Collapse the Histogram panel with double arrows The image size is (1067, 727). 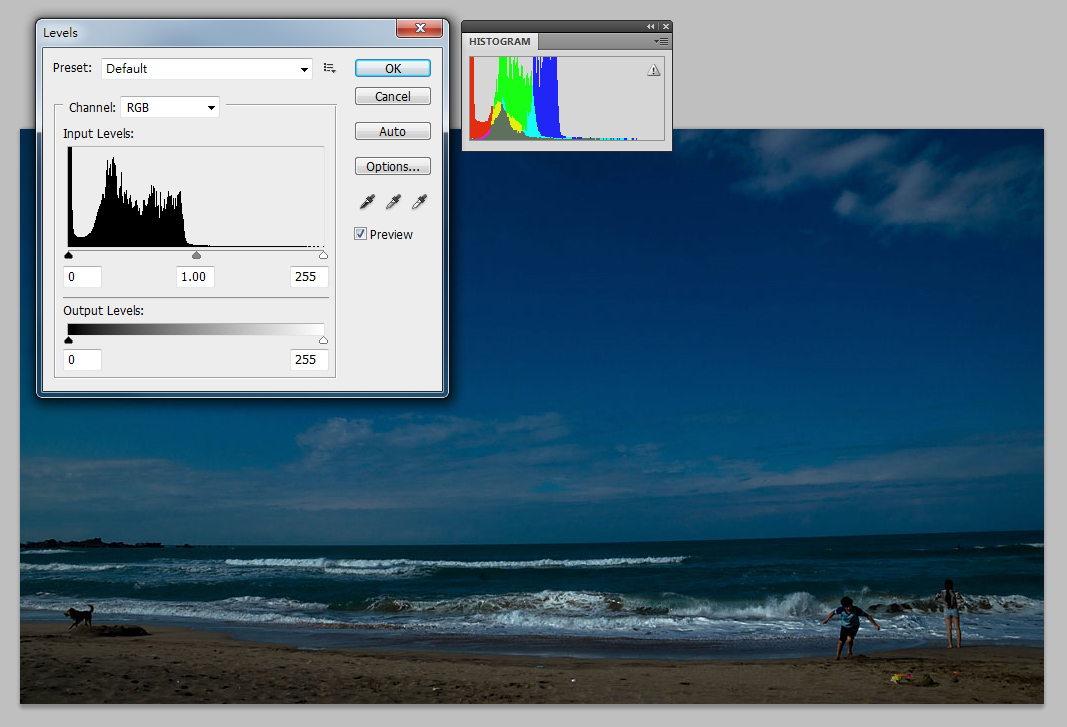[x=651, y=27]
